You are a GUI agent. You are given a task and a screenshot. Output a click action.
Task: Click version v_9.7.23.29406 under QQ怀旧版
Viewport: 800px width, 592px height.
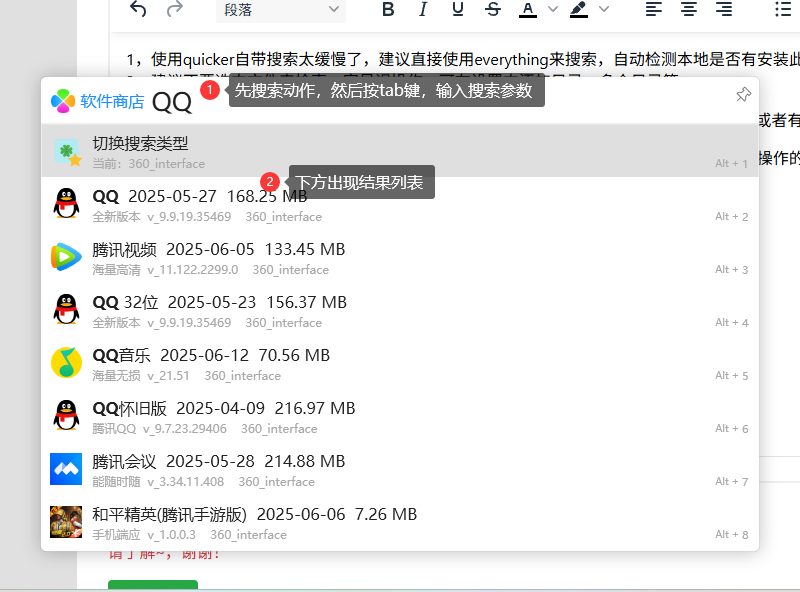(185, 429)
